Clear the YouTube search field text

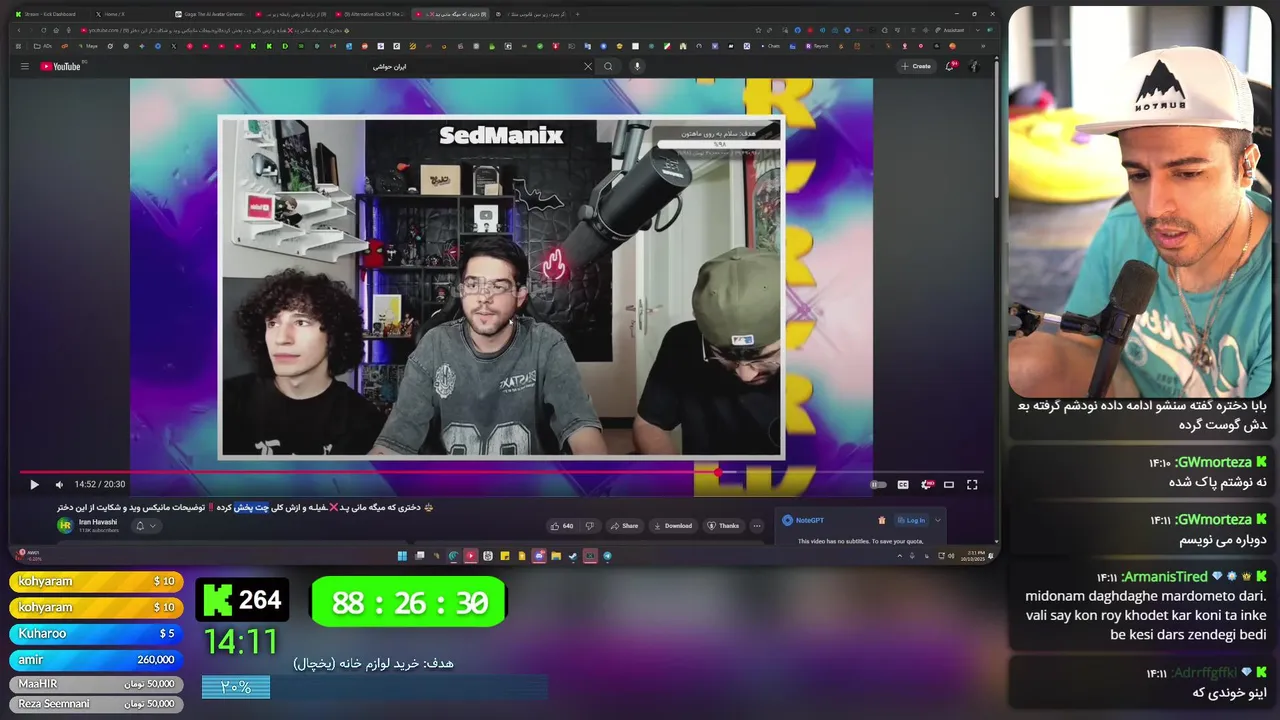click(588, 66)
